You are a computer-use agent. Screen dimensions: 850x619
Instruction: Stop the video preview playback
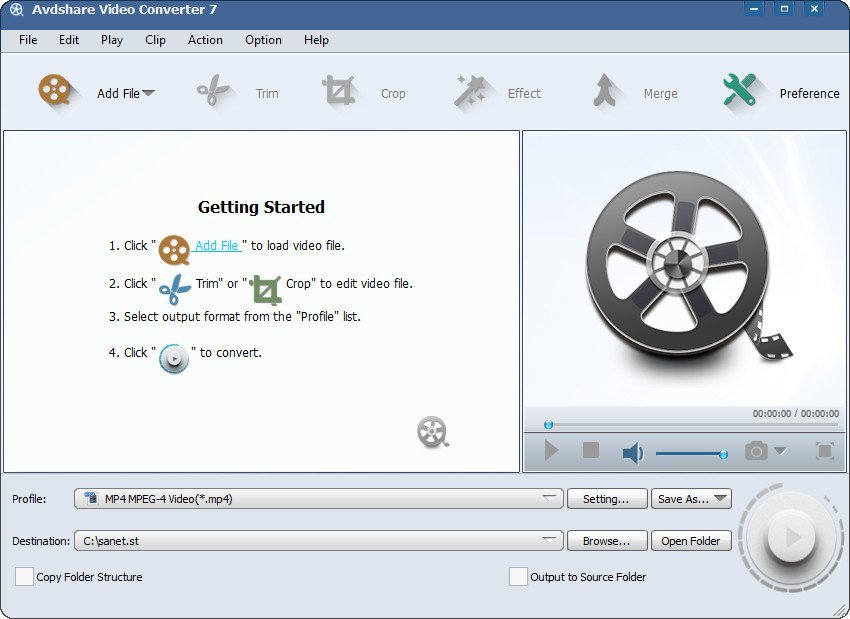pyautogui.click(x=591, y=451)
